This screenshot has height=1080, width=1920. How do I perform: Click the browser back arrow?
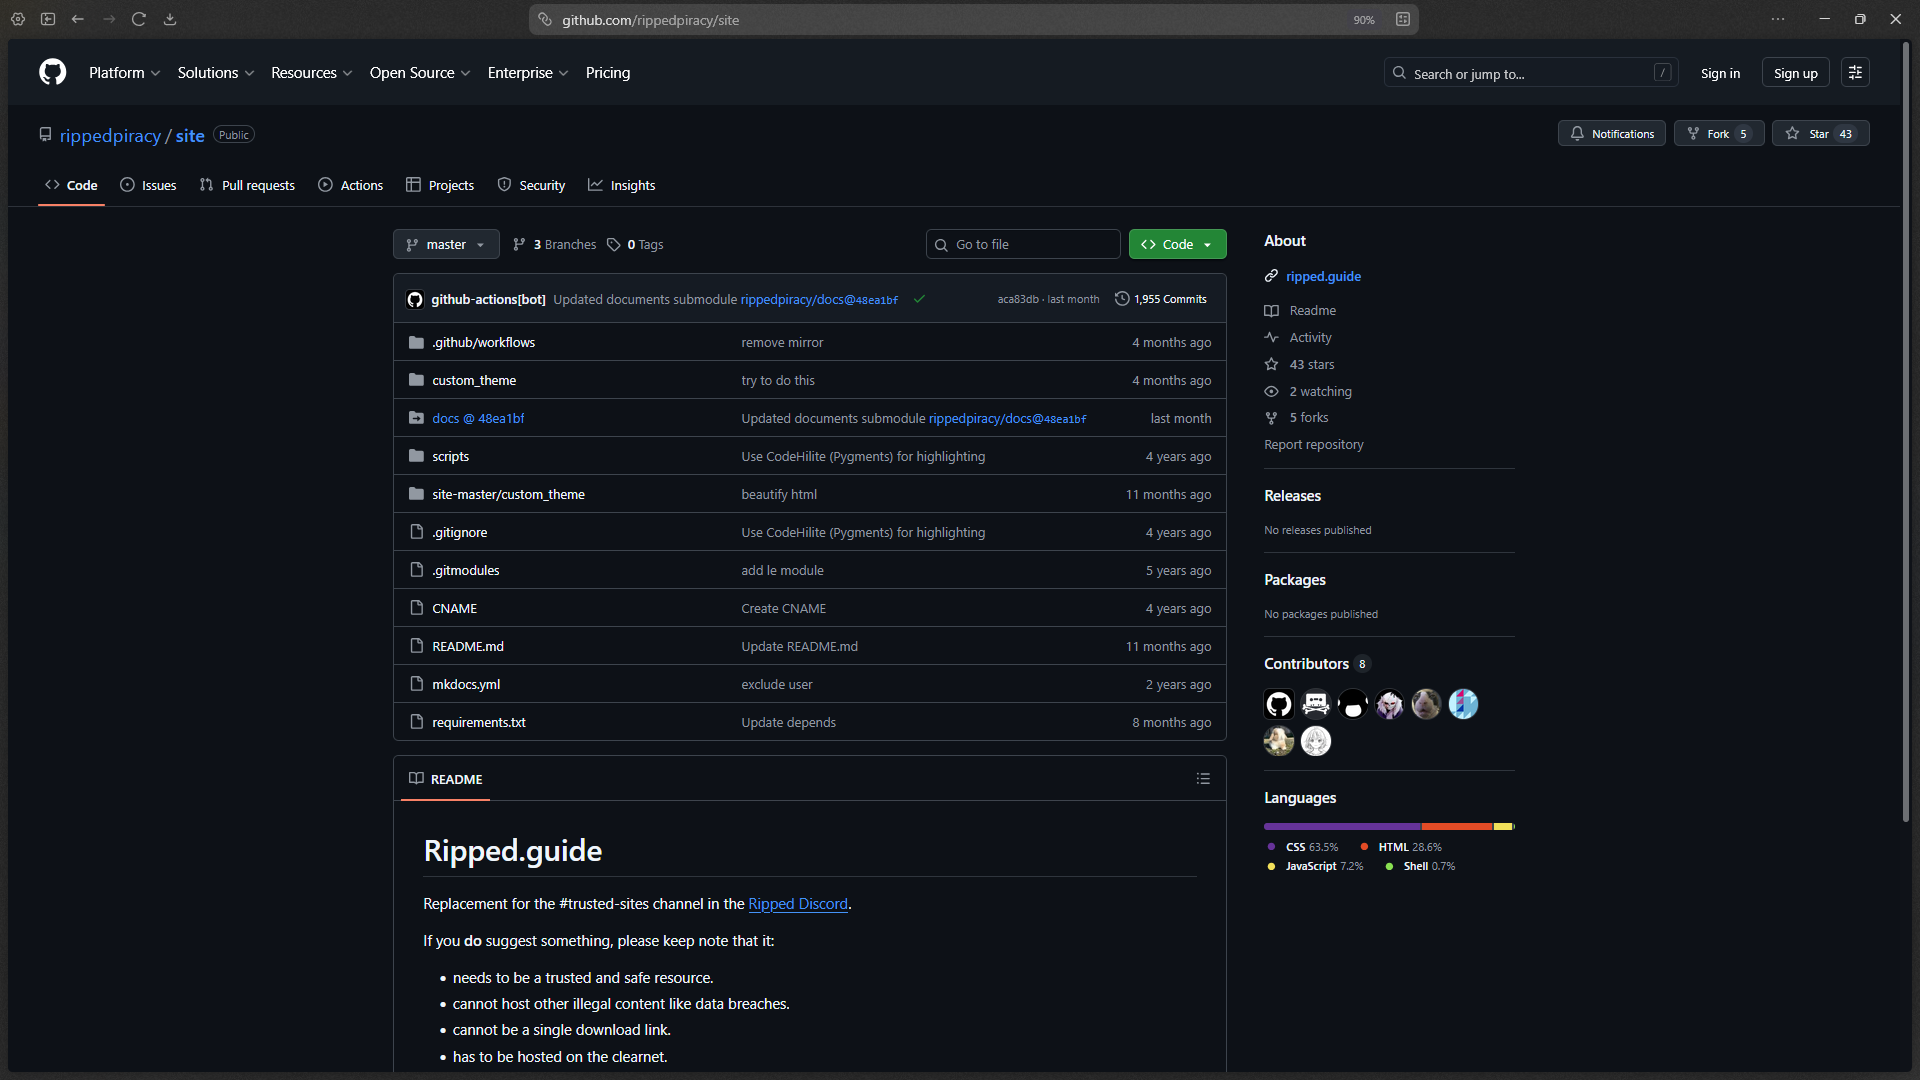pyautogui.click(x=78, y=19)
